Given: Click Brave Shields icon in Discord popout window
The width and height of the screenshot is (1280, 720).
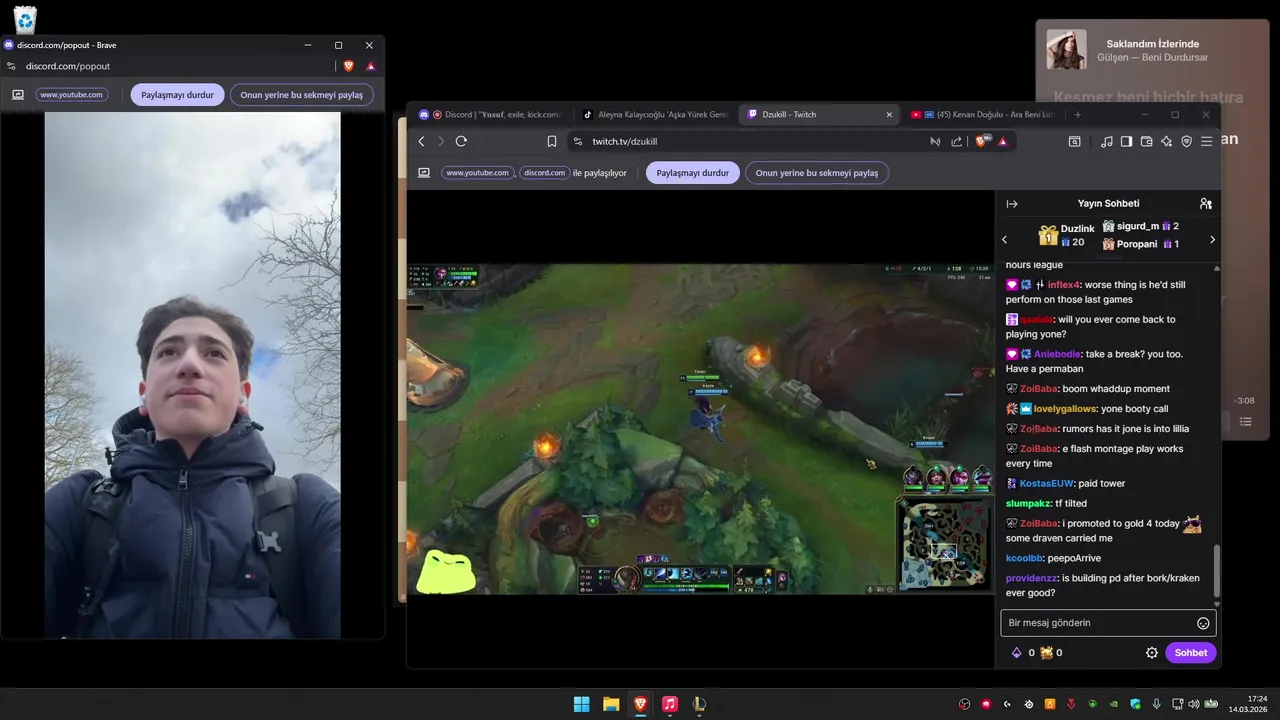Looking at the screenshot, I should tap(348, 66).
